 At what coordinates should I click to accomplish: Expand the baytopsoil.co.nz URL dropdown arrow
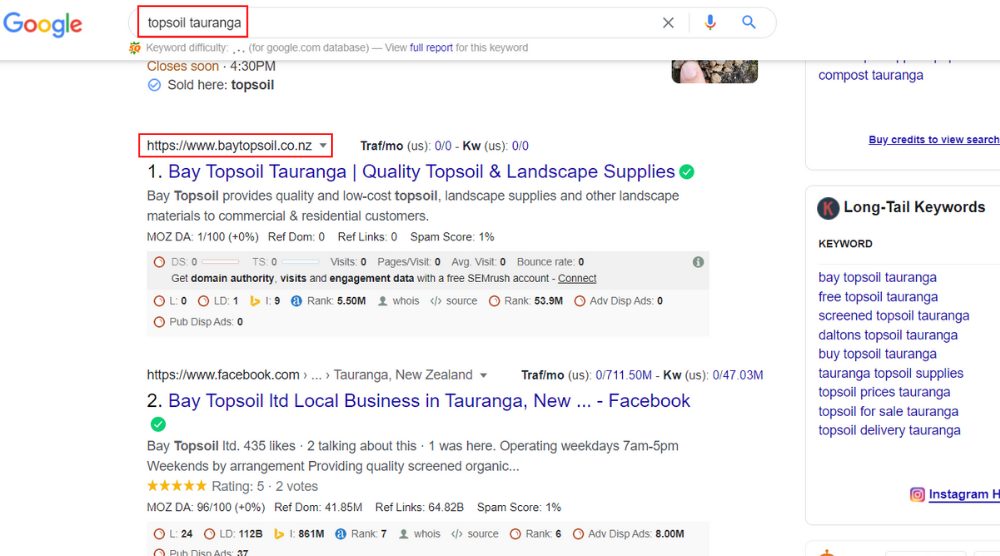(323, 146)
